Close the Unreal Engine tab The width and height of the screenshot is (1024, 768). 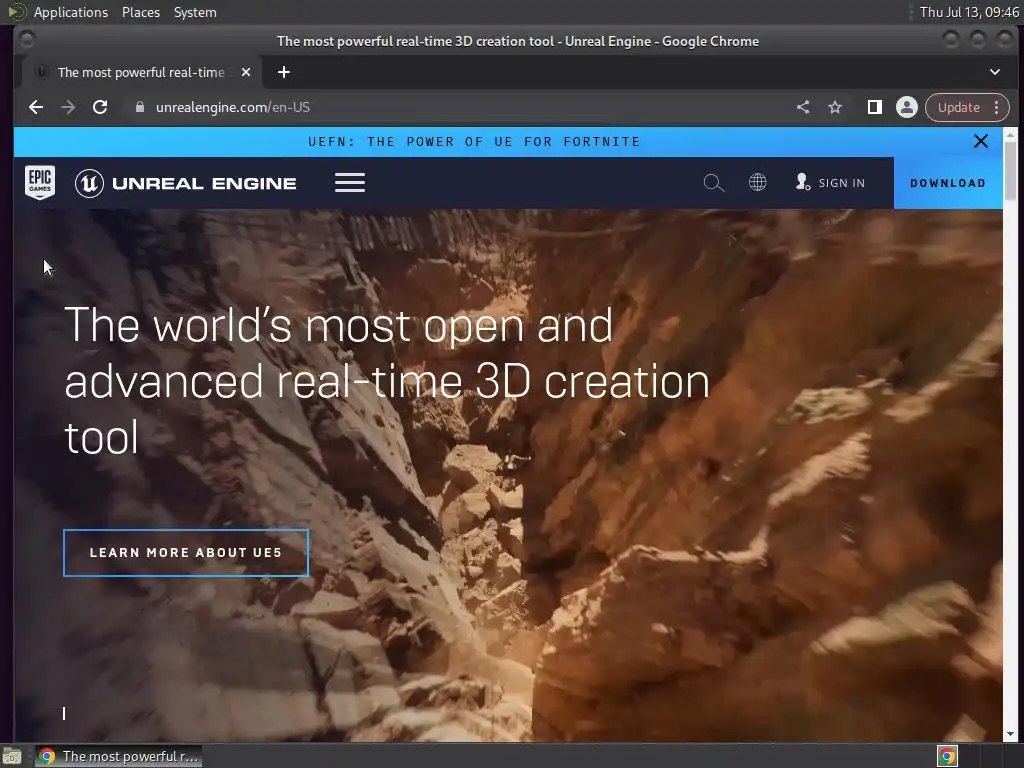(246, 72)
